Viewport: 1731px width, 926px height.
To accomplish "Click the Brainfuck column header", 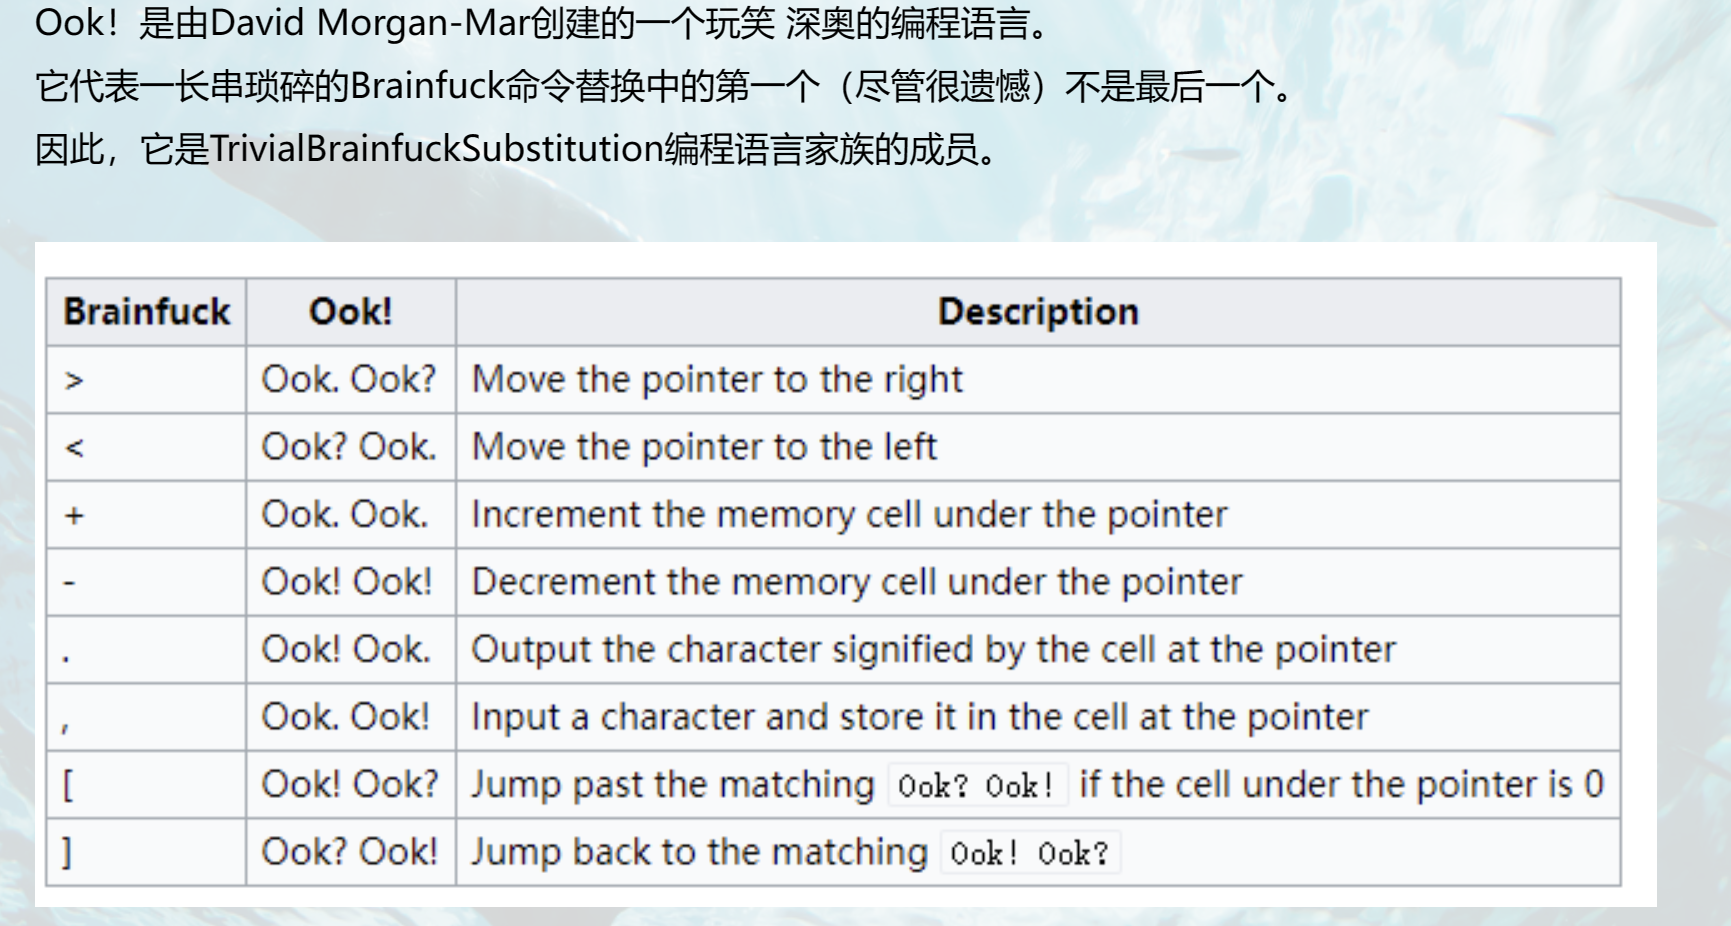I will 146,312.
